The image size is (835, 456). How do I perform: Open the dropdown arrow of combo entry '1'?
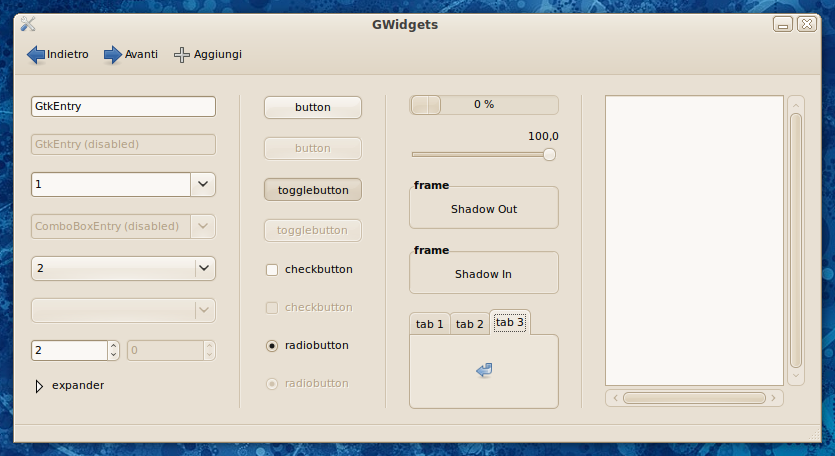pos(203,184)
